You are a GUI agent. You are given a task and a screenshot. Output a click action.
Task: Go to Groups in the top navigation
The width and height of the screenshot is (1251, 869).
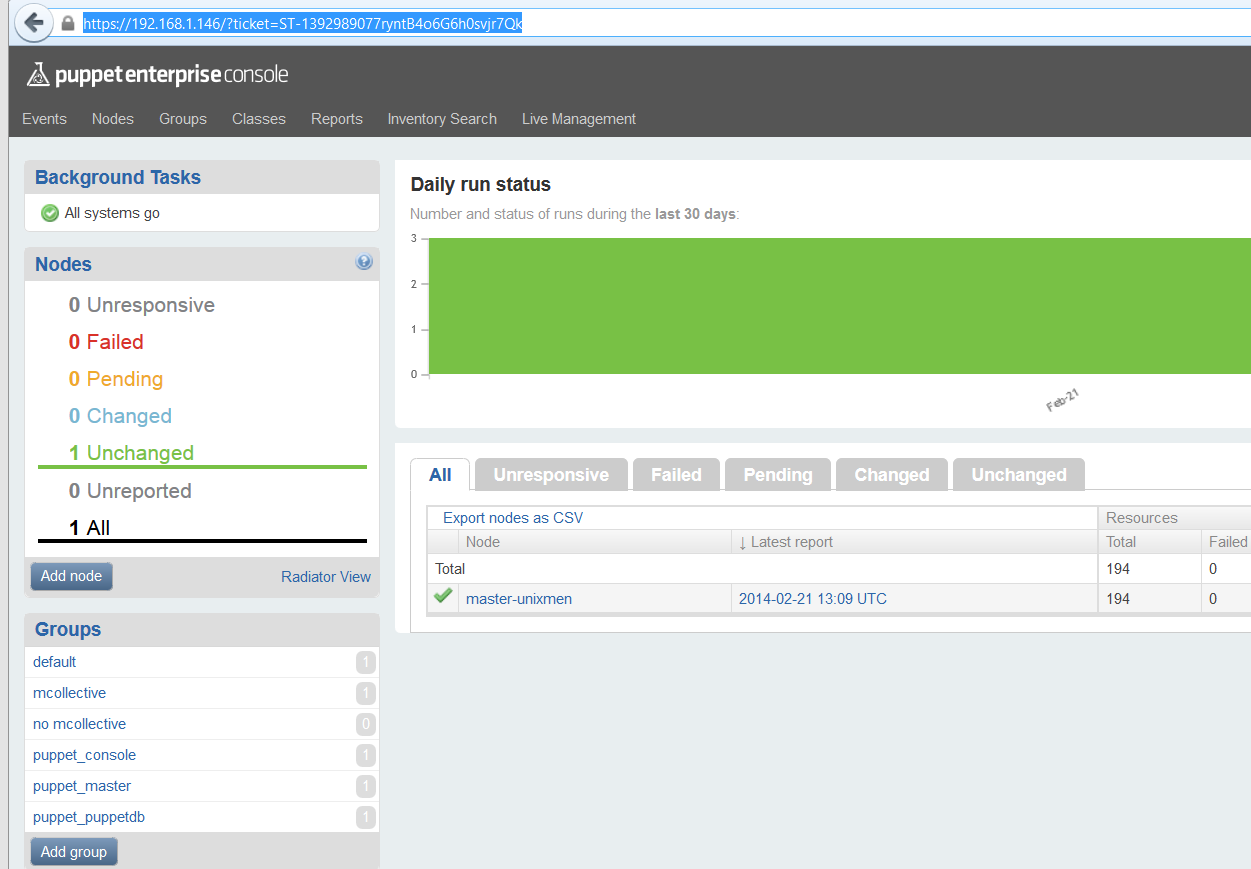point(183,119)
